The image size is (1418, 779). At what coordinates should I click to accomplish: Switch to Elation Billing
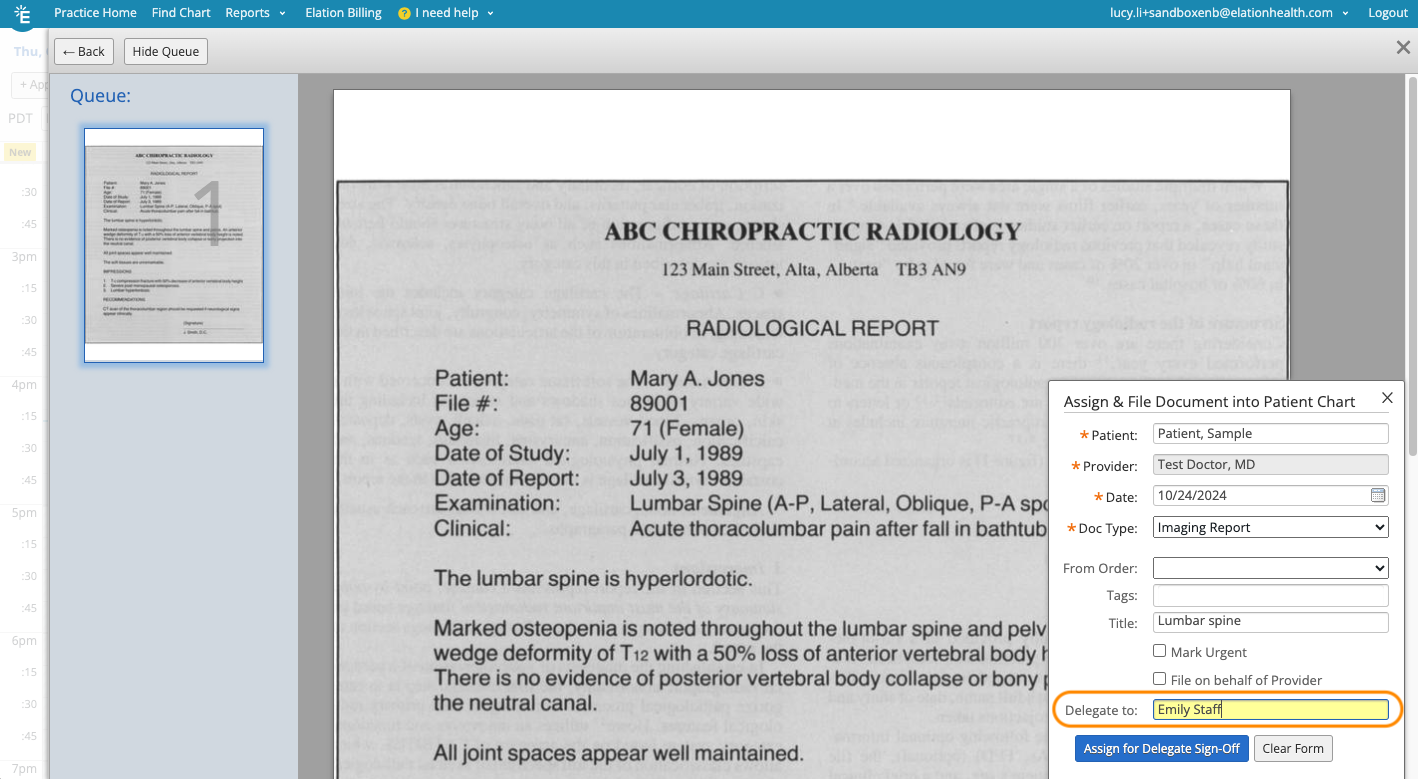tap(343, 12)
